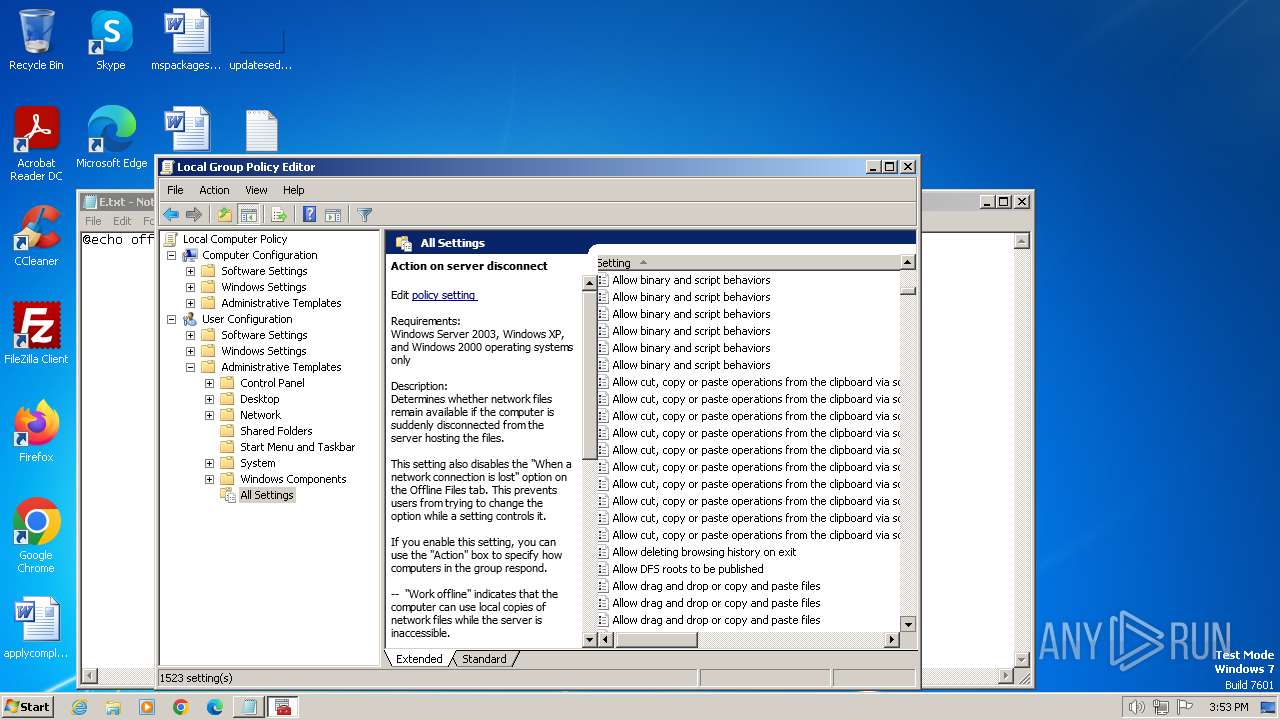Toggle Show/Hide Console Tree toolbar icon
This screenshot has height=720, width=1280.
point(248,215)
